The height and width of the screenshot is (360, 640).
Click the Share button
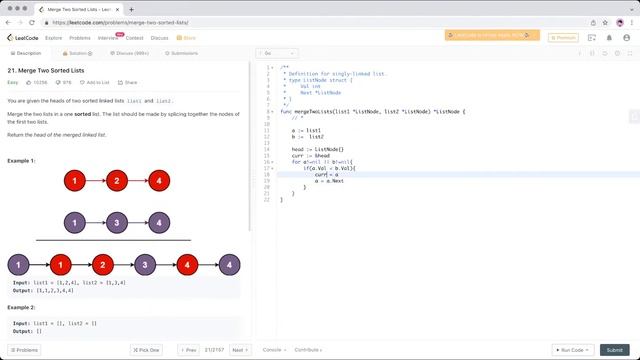click(x=127, y=82)
